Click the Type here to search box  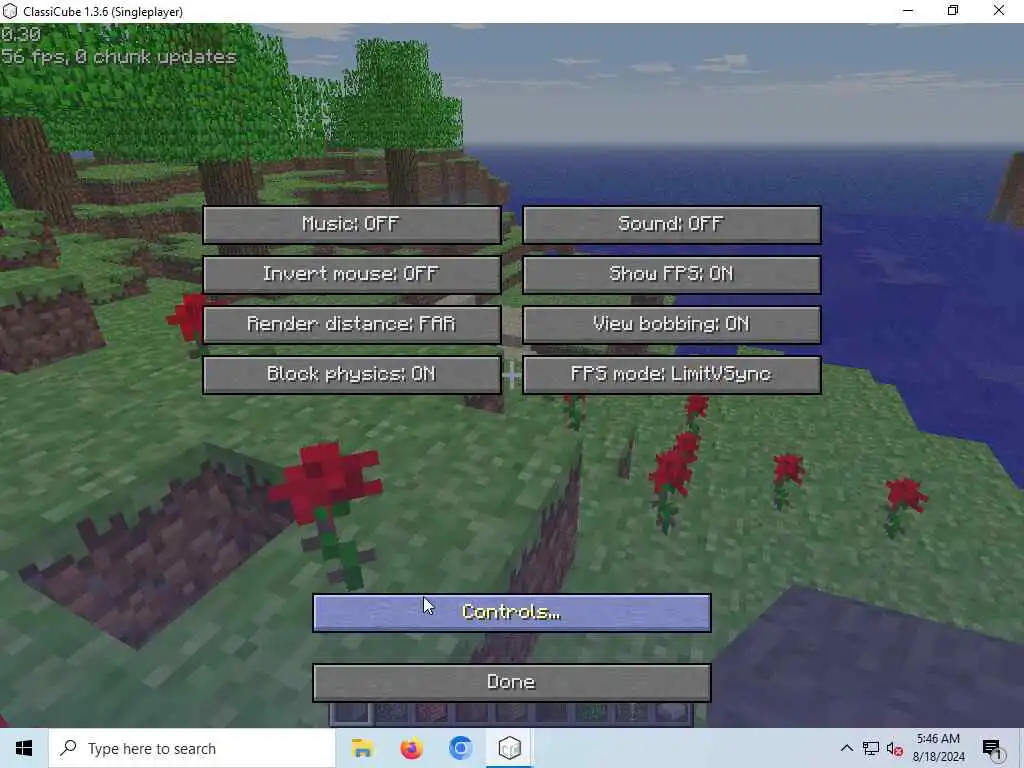pos(192,748)
